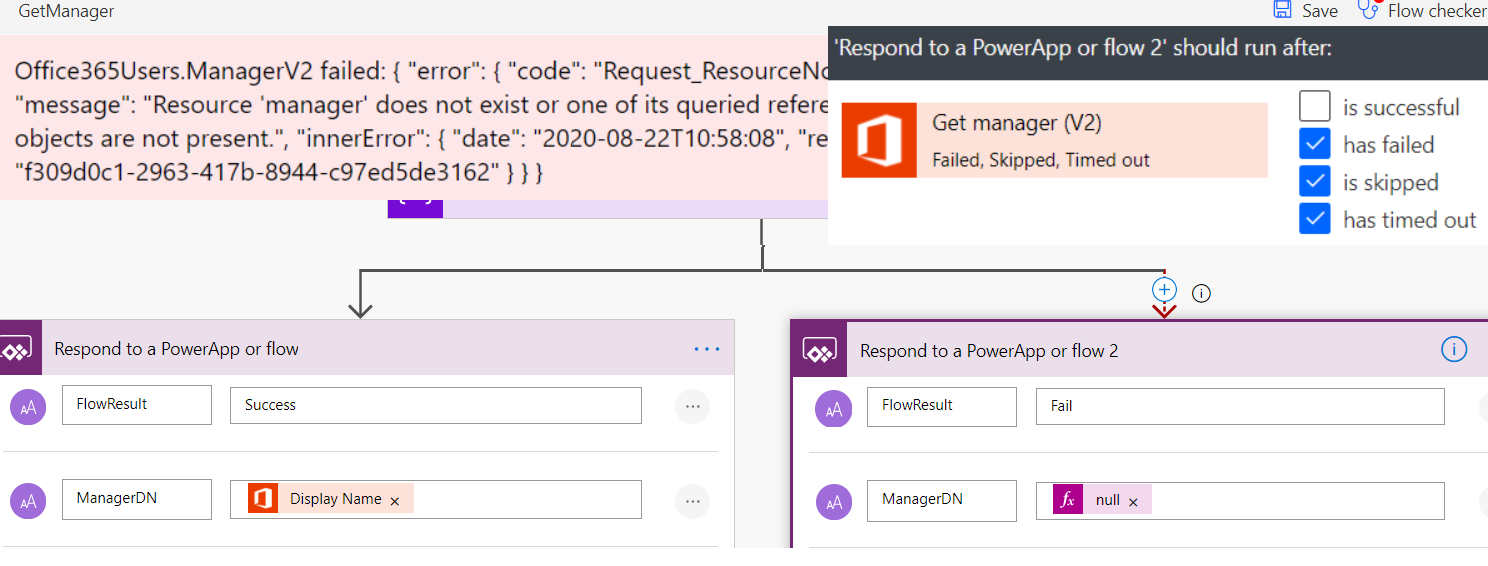Click info icon next to plus button

tap(1202, 293)
